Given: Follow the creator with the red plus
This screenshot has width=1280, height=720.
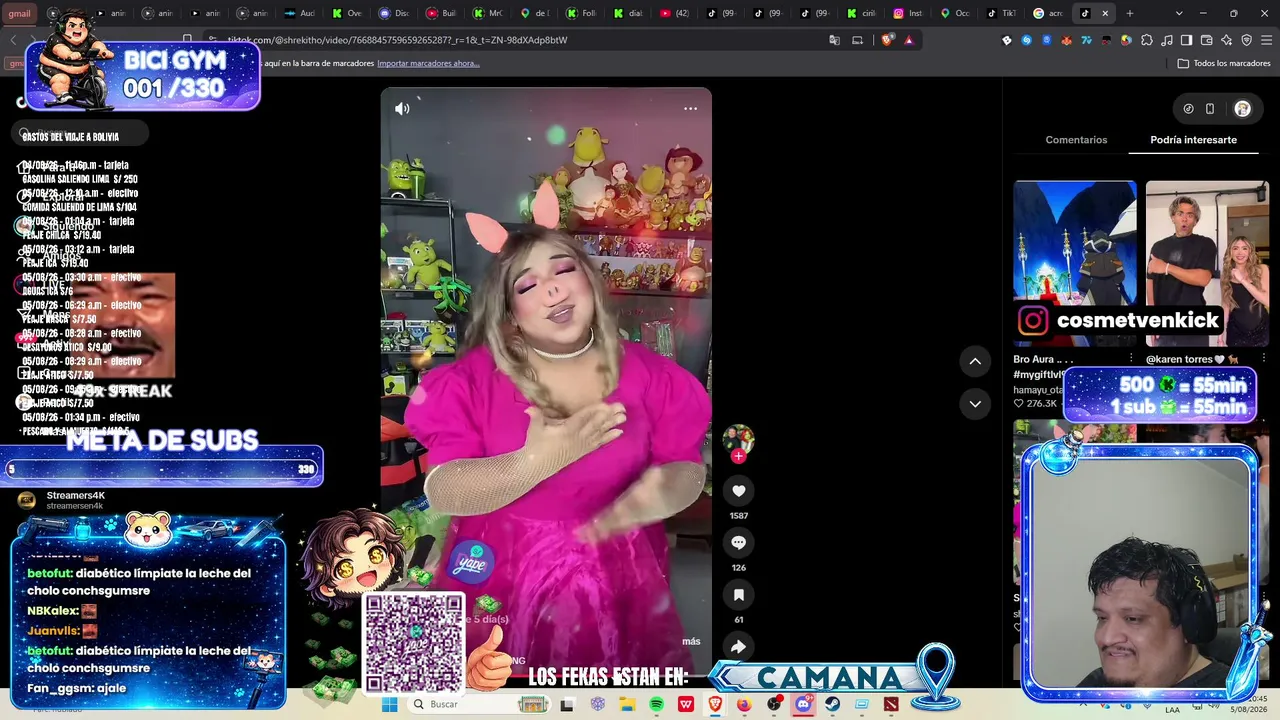Looking at the screenshot, I should (x=738, y=456).
